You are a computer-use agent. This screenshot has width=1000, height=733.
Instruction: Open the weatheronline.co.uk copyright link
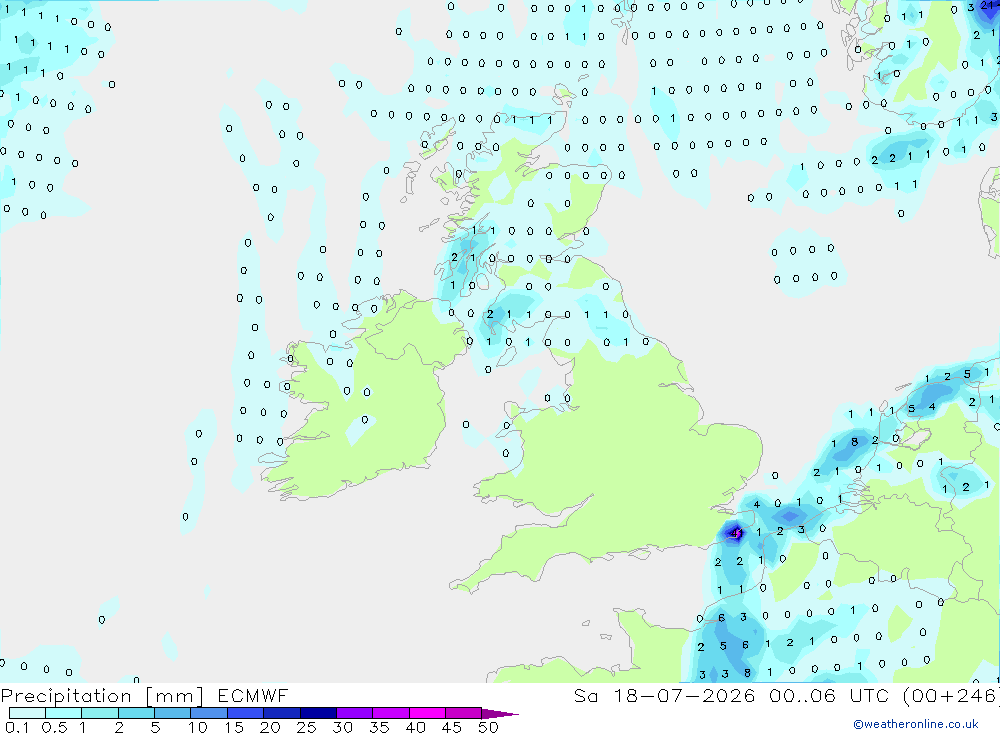(916, 724)
